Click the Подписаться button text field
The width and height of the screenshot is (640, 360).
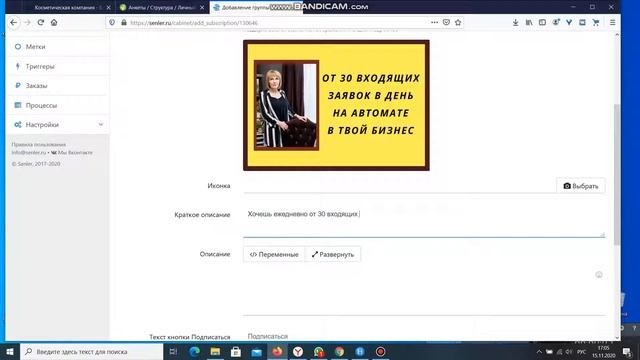[x=424, y=336]
